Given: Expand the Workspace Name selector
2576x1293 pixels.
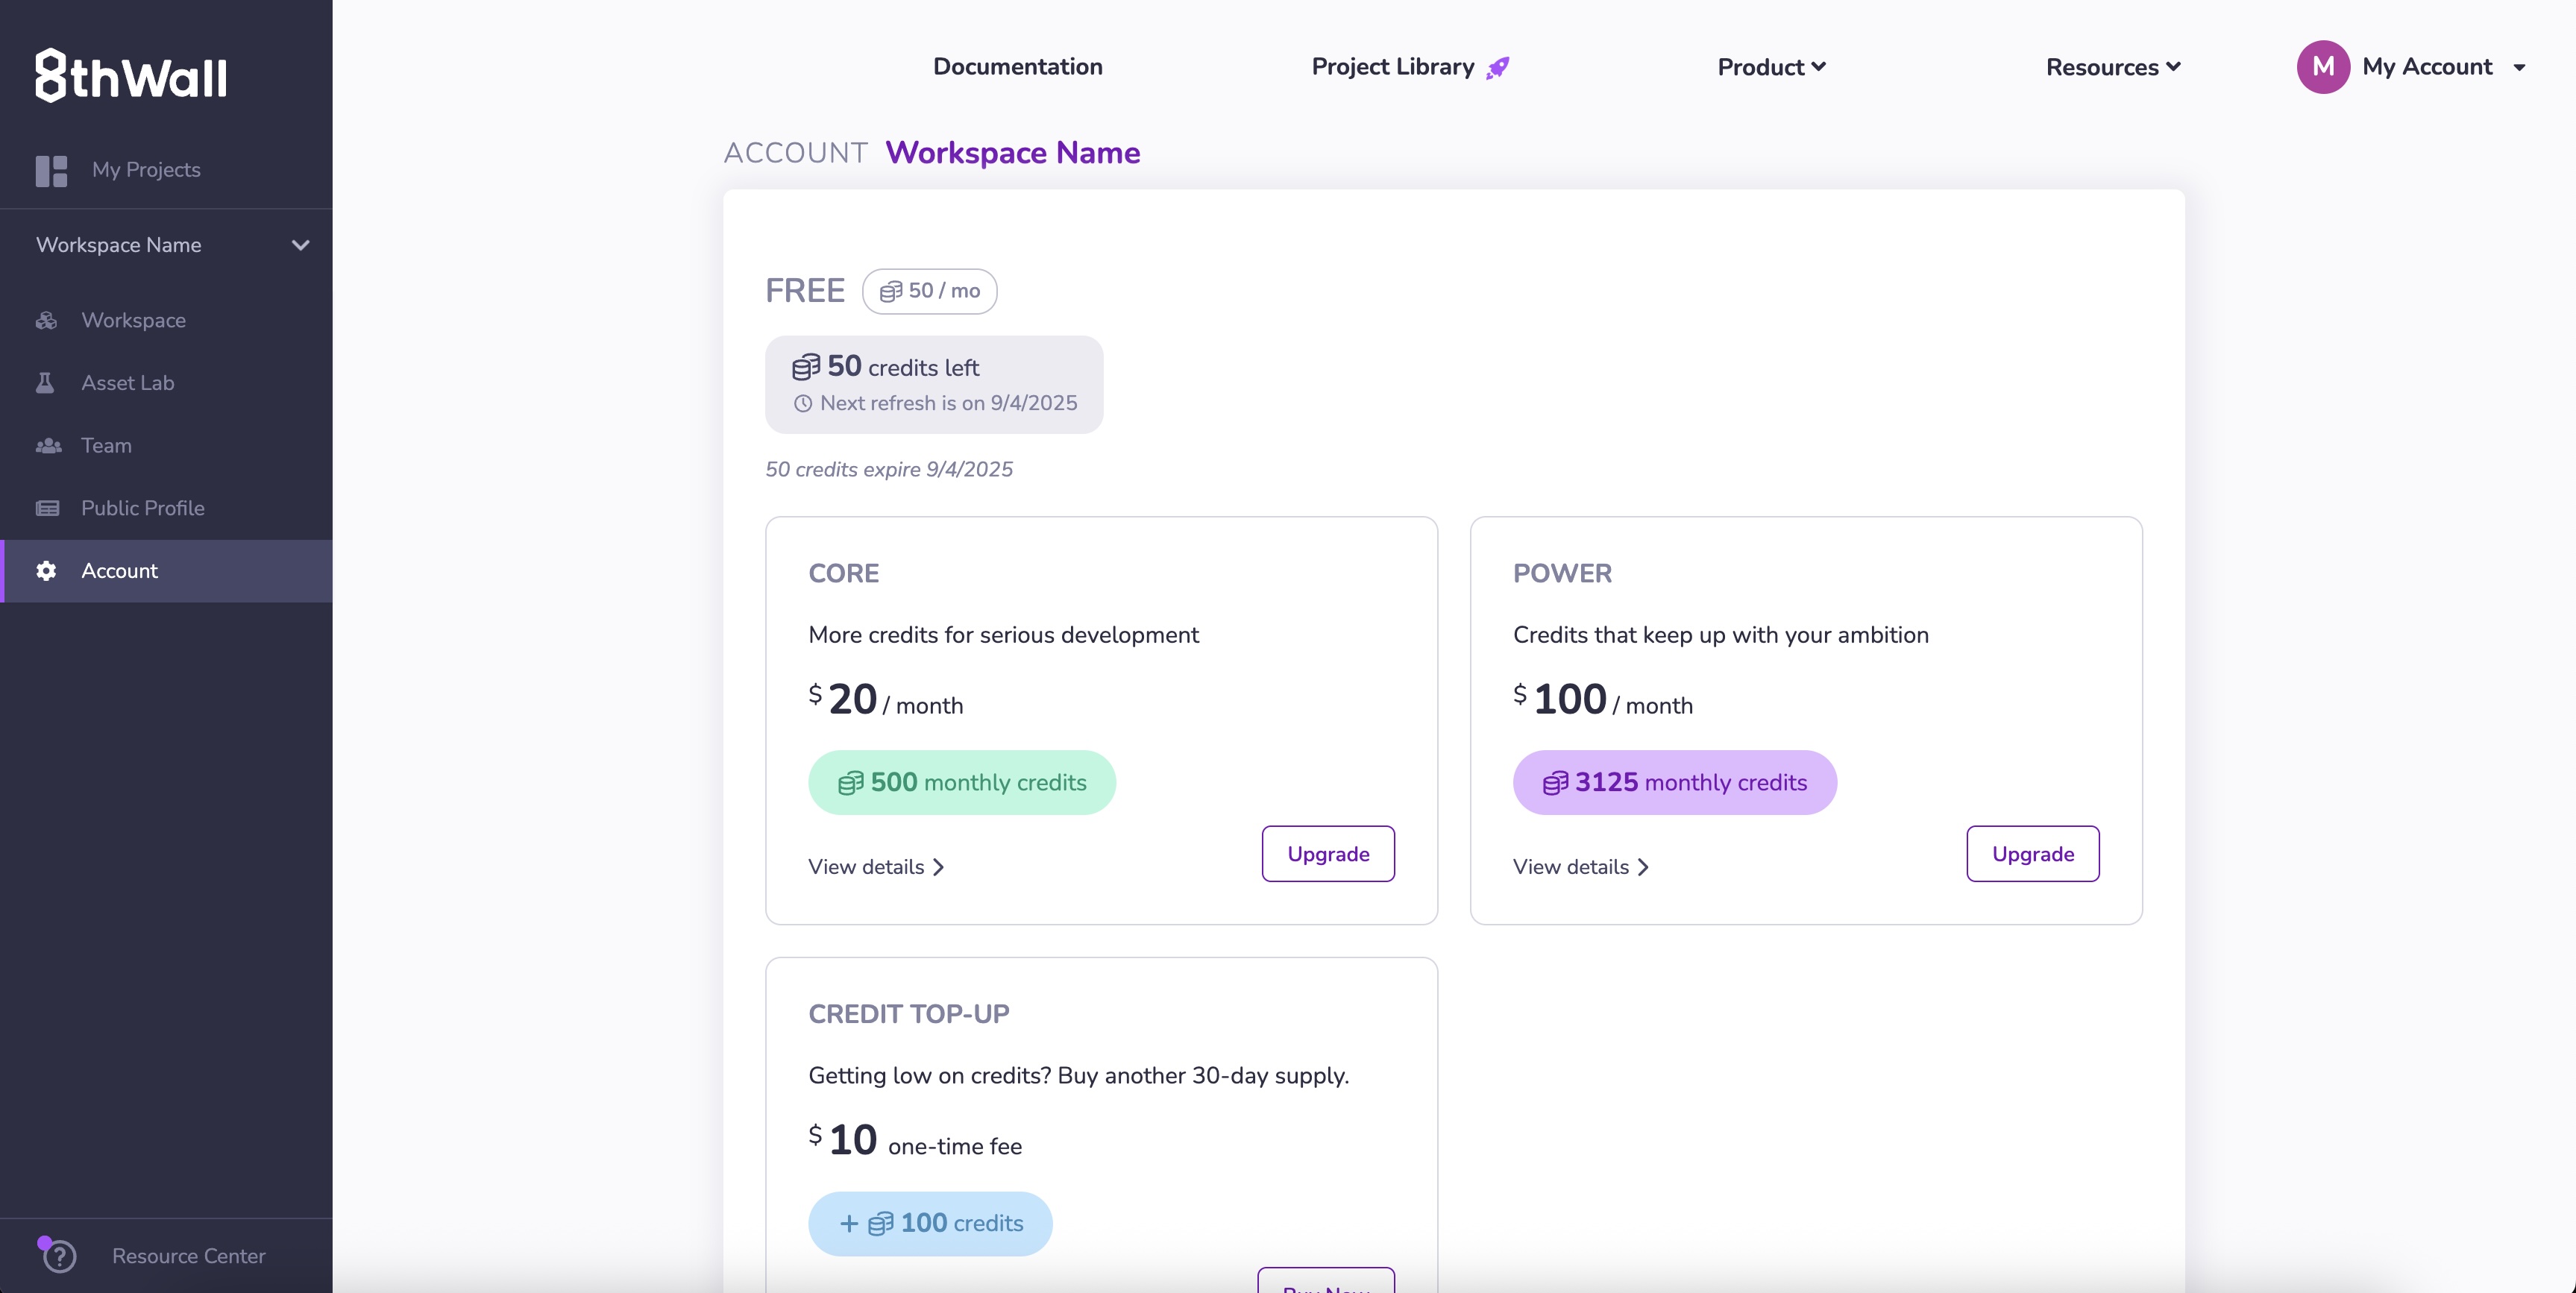Looking at the screenshot, I should tap(300, 244).
